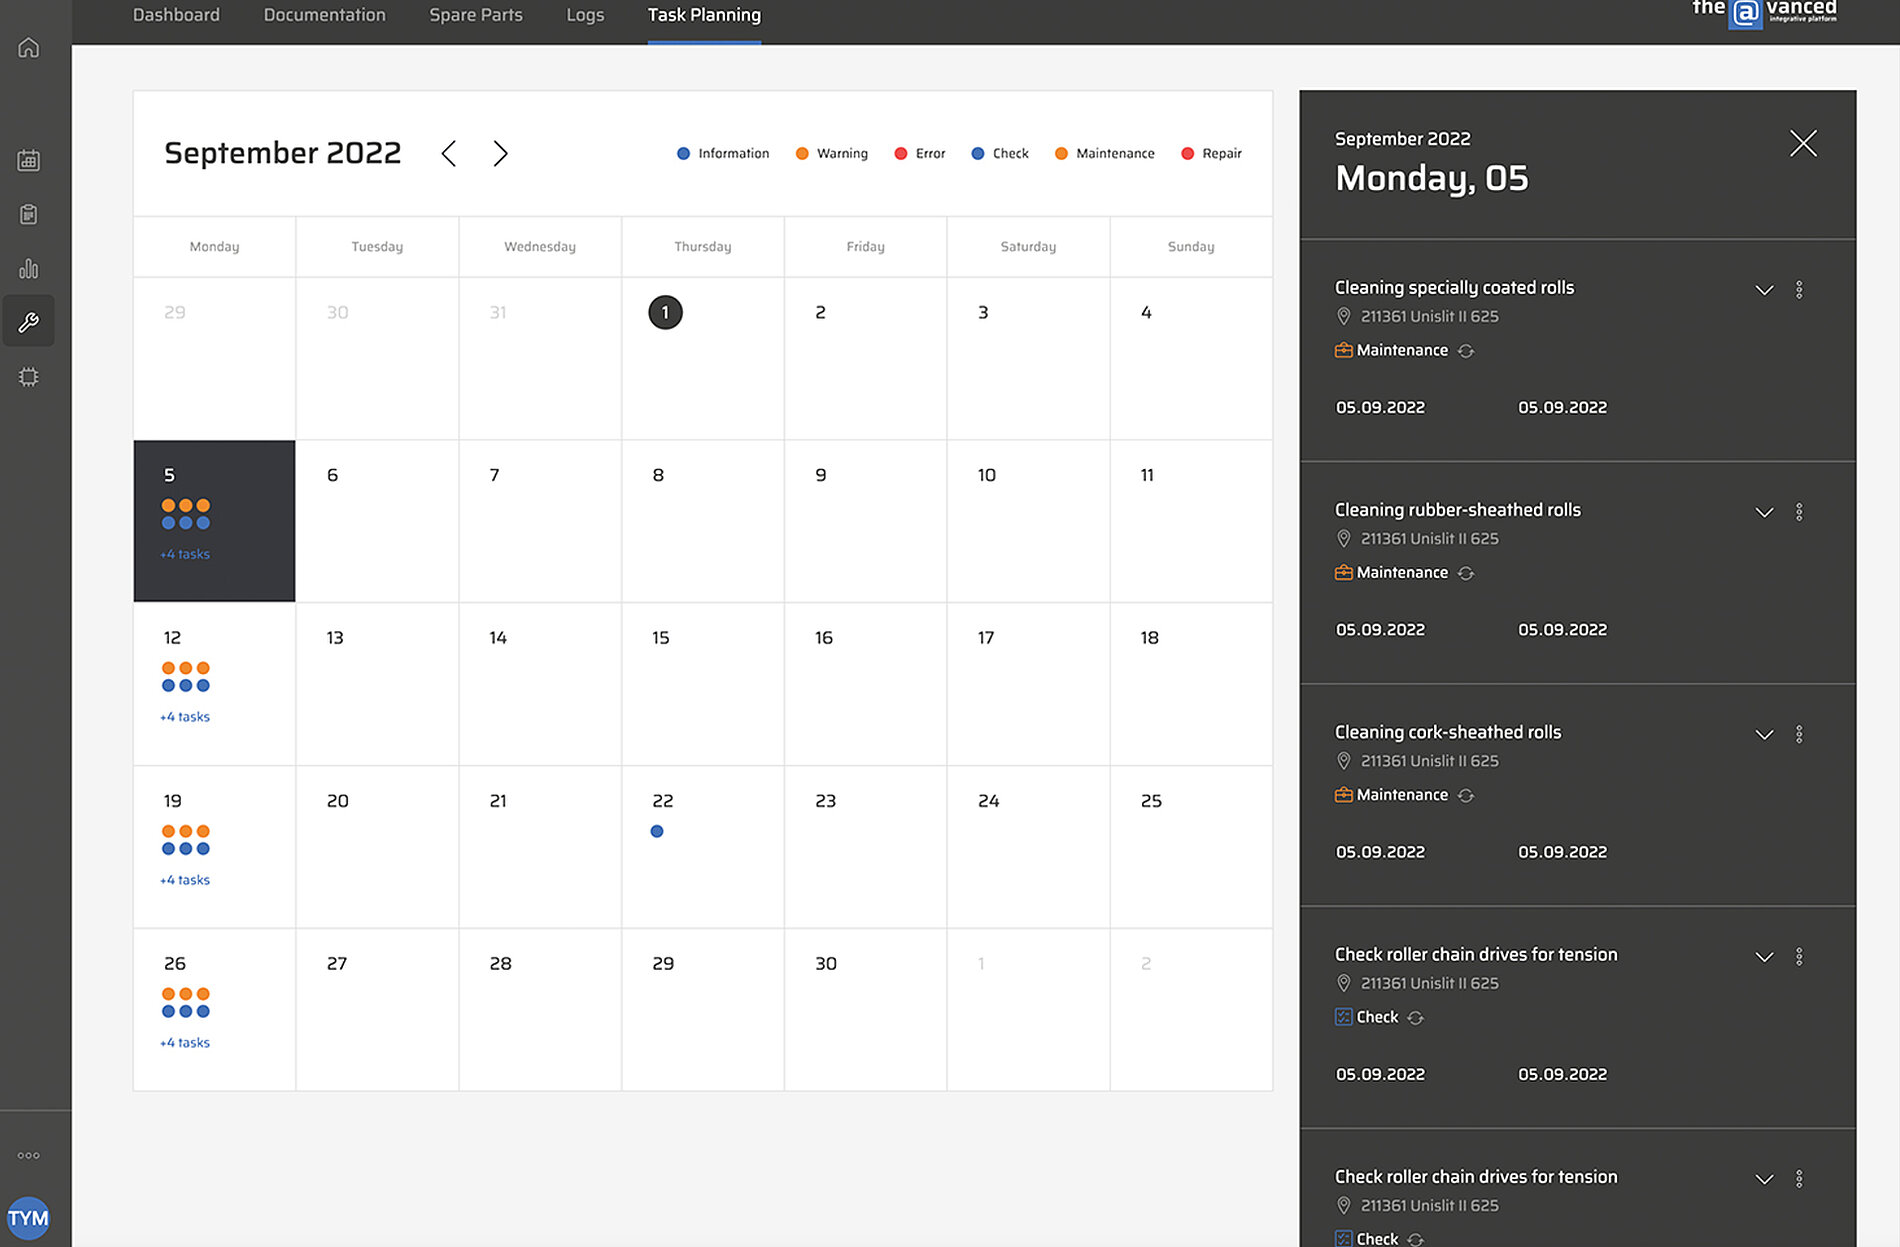Click the location pin beside 211361 Unislit II 625
Image resolution: width=1900 pixels, height=1247 pixels.
point(1344,316)
